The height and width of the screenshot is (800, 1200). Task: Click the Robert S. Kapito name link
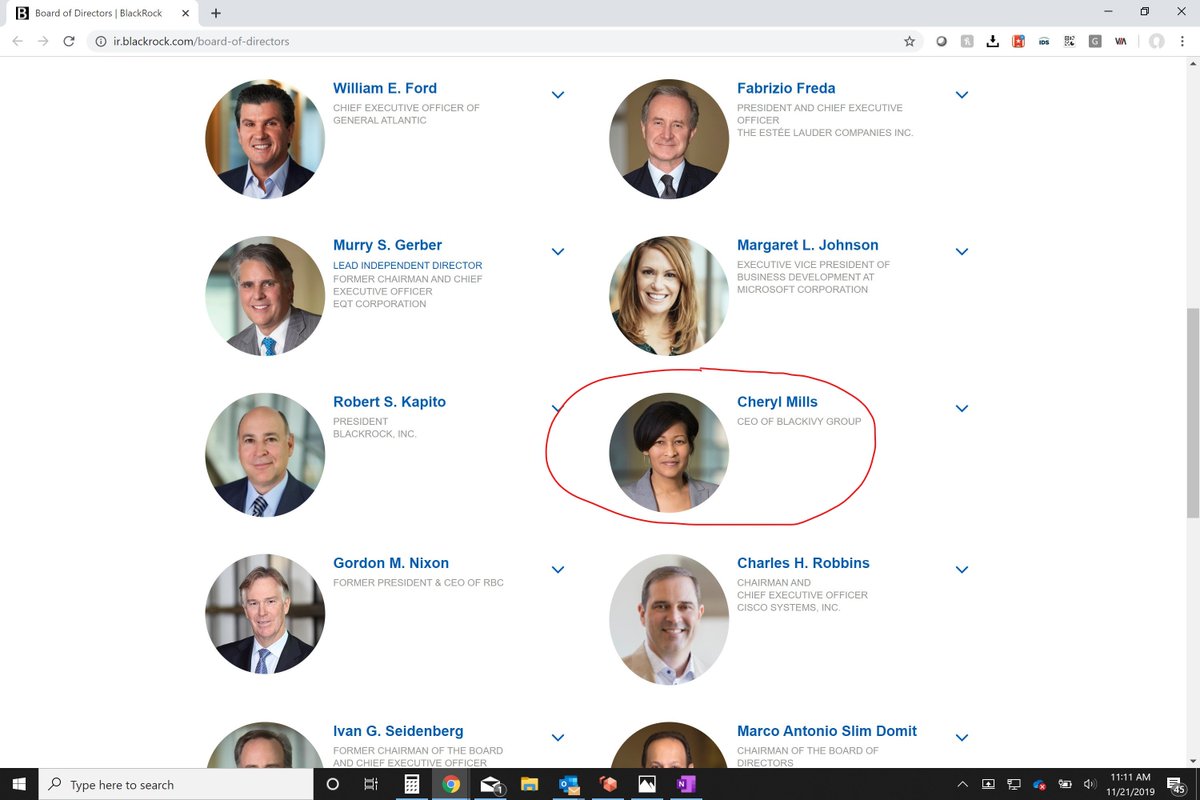[x=389, y=402]
